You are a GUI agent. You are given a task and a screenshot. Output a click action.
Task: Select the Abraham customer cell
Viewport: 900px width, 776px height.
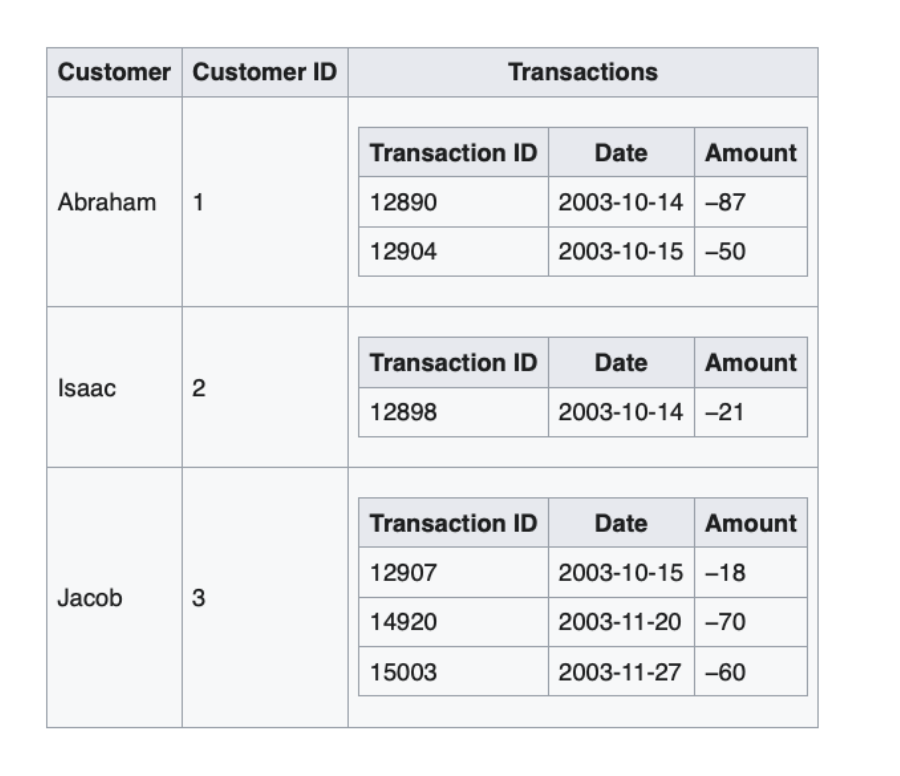[x=114, y=202]
